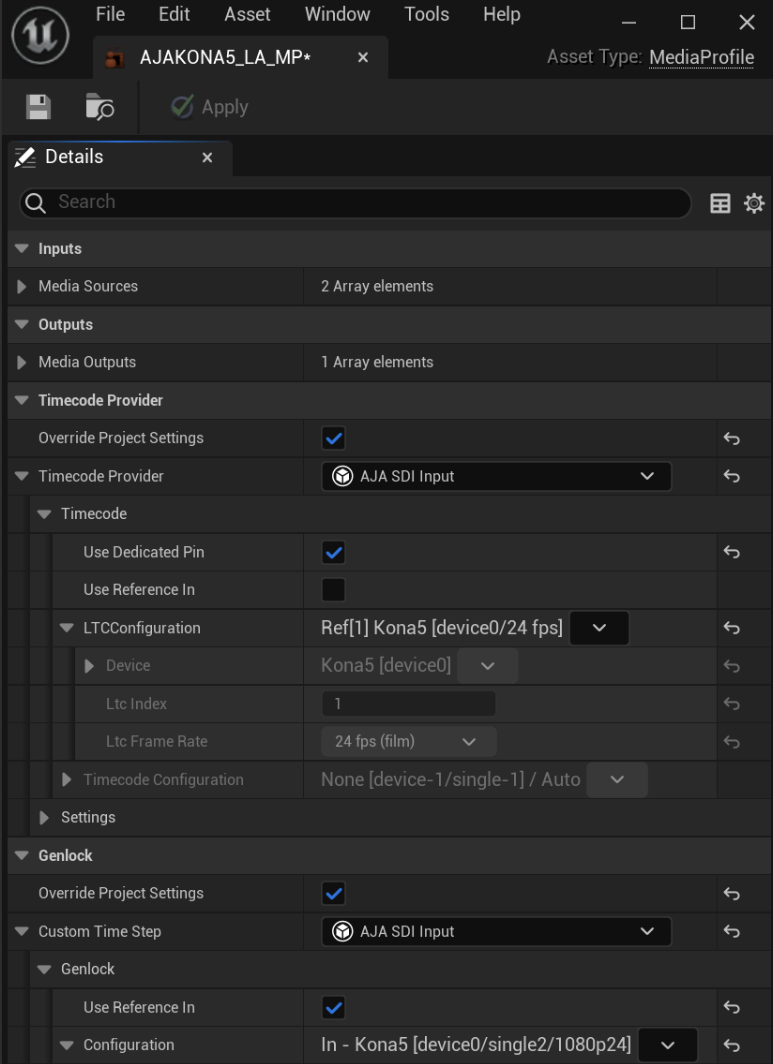Open the Details display filter grid icon
Image resolution: width=773 pixels, height=1064 pixels.
point(718,202)
